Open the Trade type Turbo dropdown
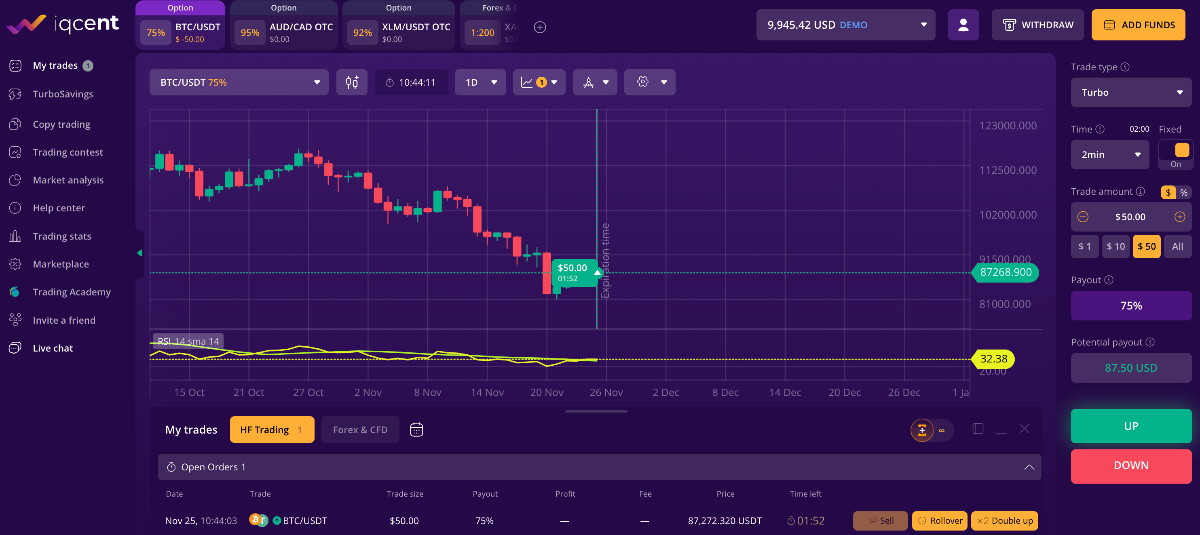The width and height of the screenshot is (1200, 535). (1130, 92)
